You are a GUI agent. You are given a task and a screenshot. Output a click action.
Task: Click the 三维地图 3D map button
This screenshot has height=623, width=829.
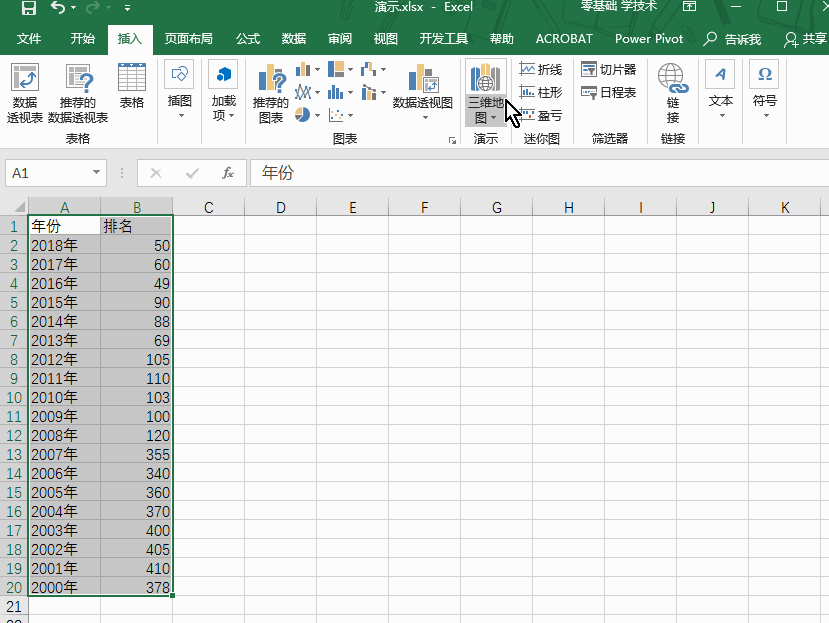[x=485, y=94]
